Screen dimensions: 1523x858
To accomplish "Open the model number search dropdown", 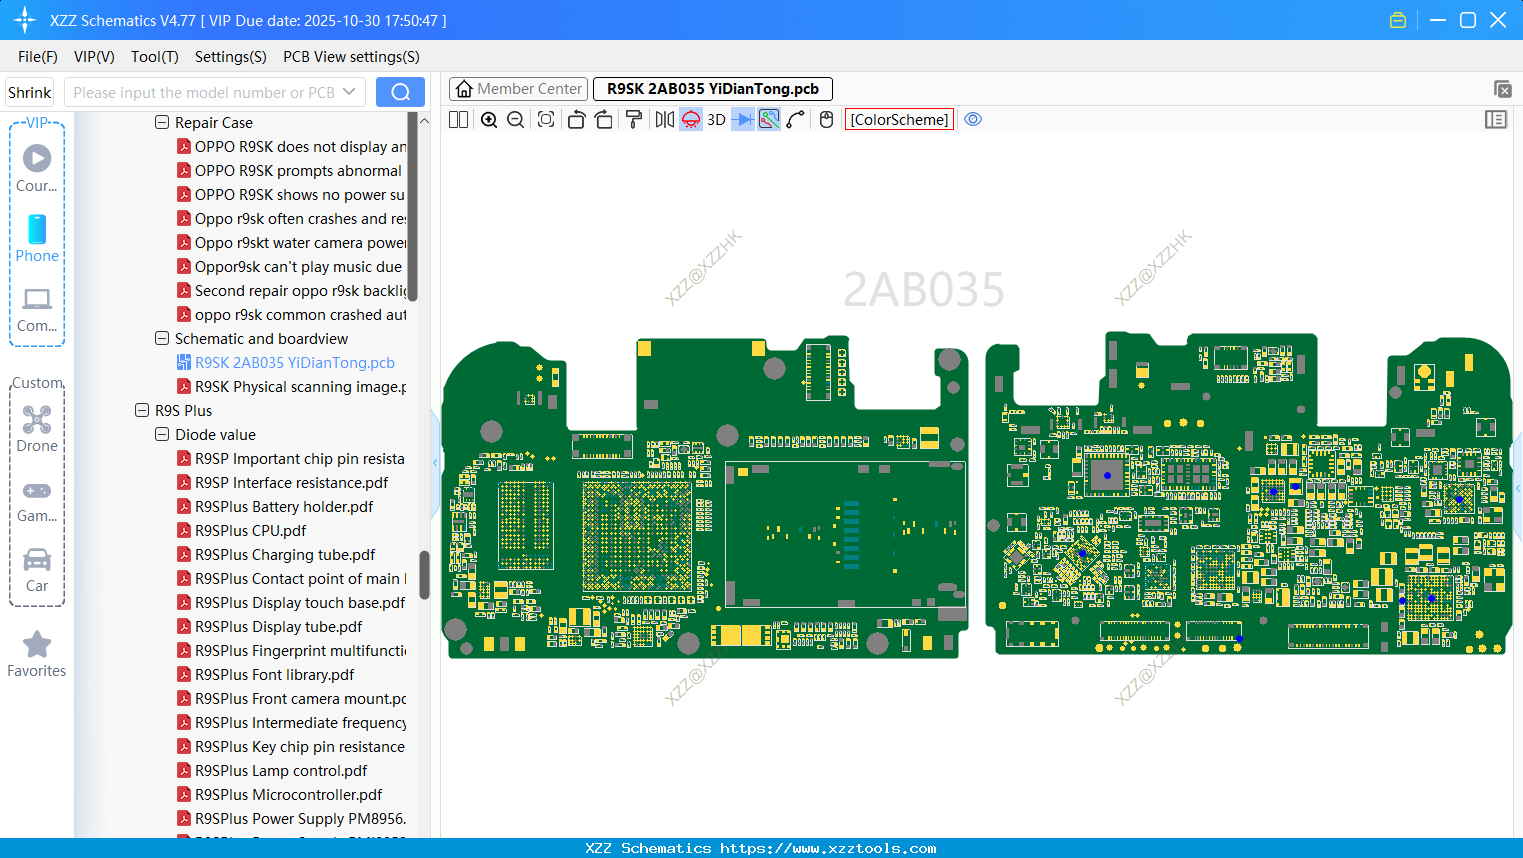I will point(349,91).
